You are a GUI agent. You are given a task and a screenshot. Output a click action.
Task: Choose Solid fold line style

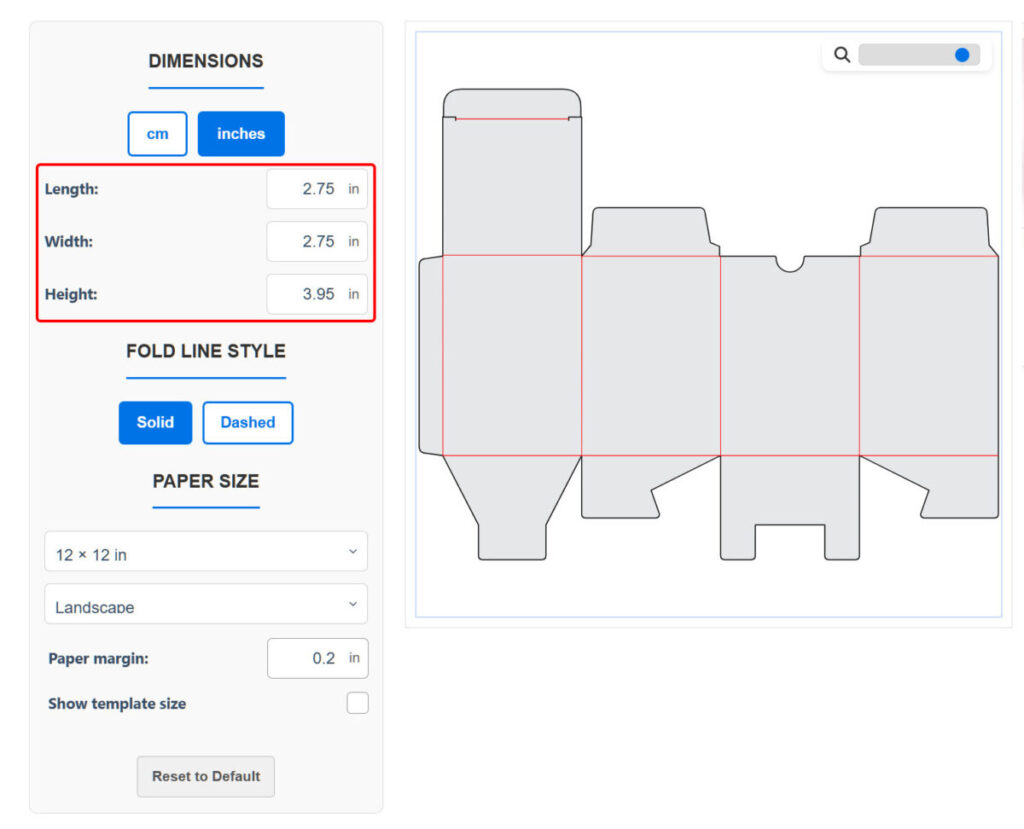point(155,422)
